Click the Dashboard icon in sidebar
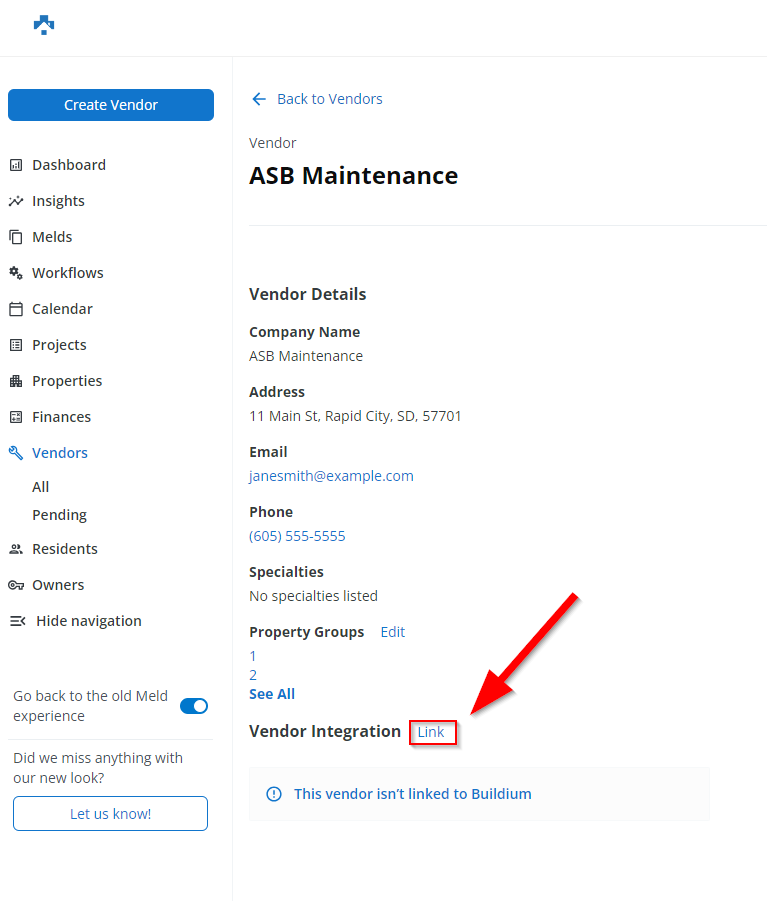The height and width of the screenshot is (901, 767). pyautogui.click(x=16, y=165)
